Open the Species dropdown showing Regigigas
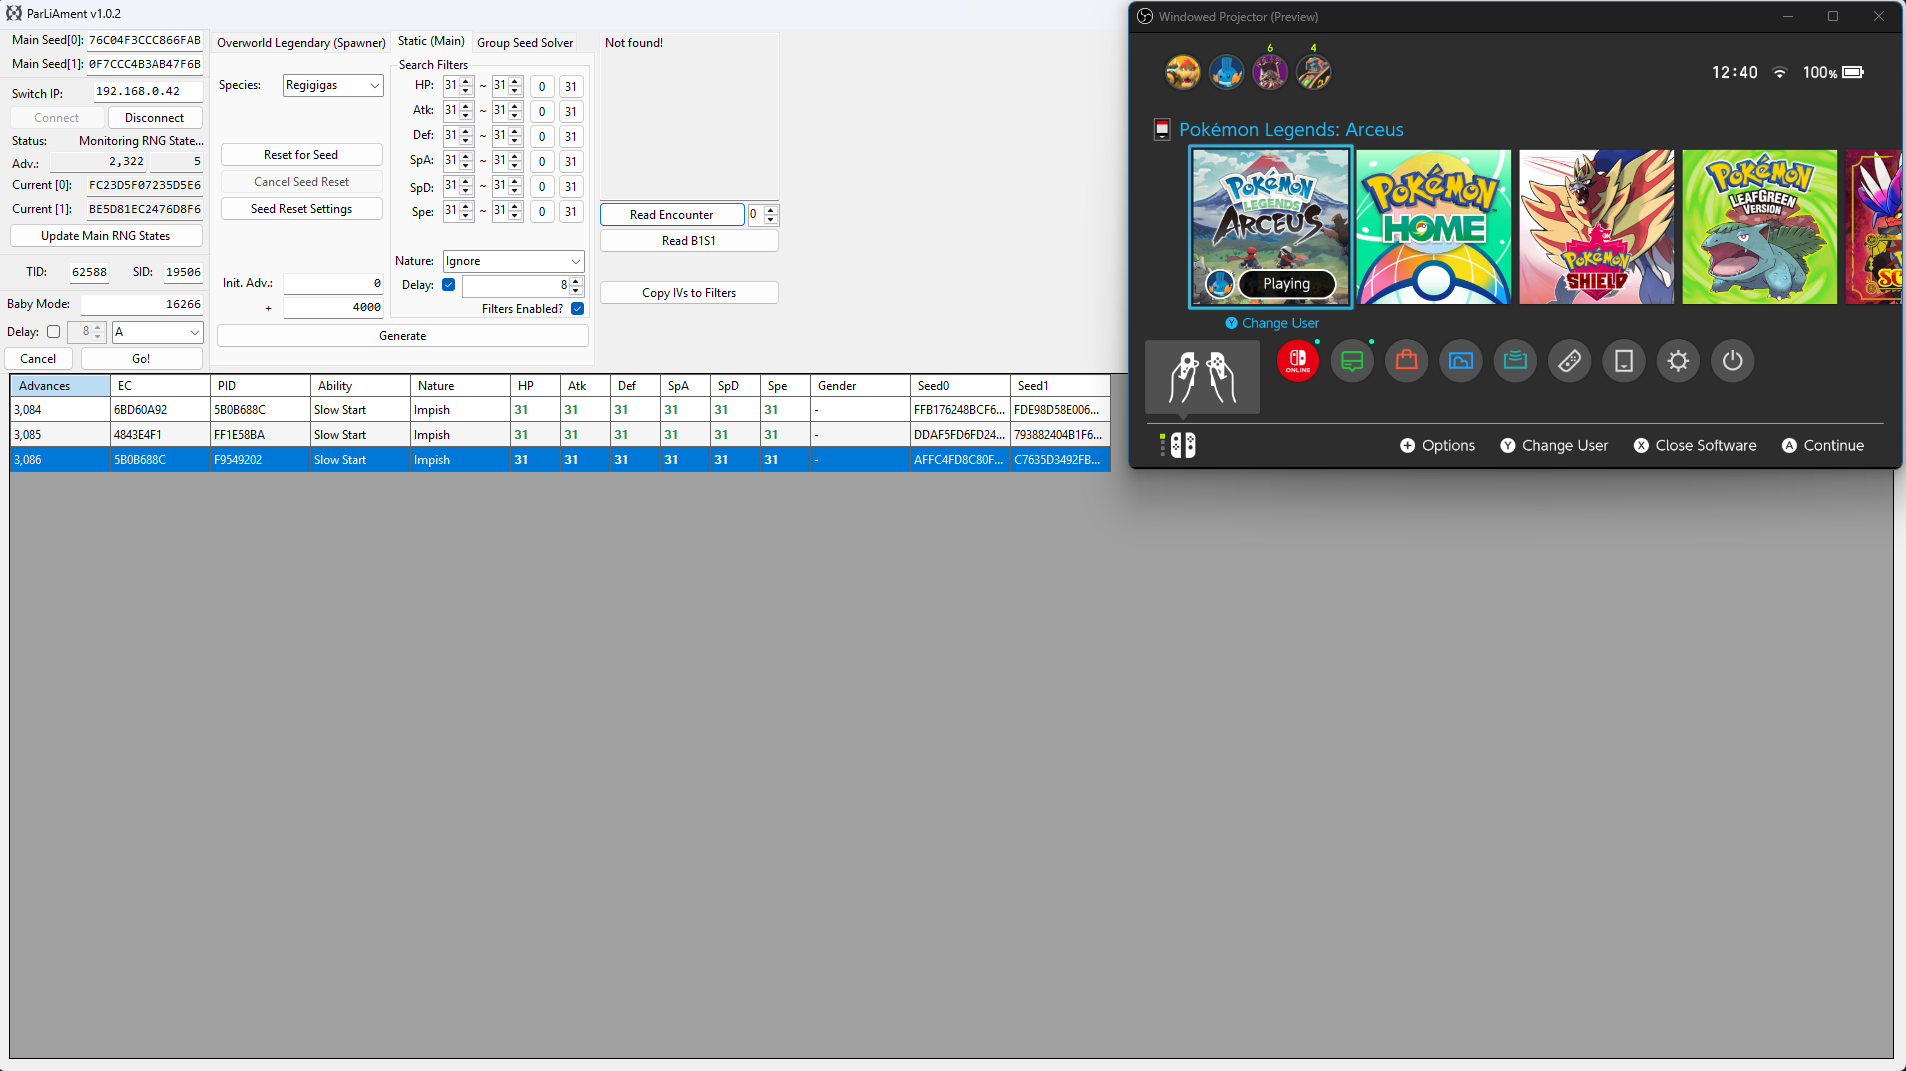Image resolution: width=1906 pixels, height=1071 pixels. pyautogui.click(x=333, y=86)
